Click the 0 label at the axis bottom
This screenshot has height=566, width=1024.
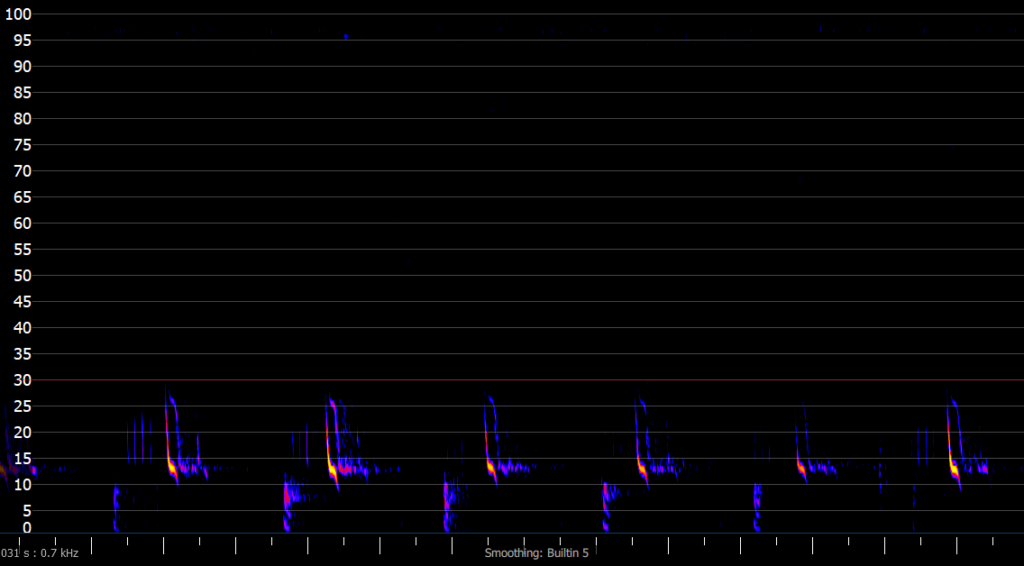pos(27,527)
